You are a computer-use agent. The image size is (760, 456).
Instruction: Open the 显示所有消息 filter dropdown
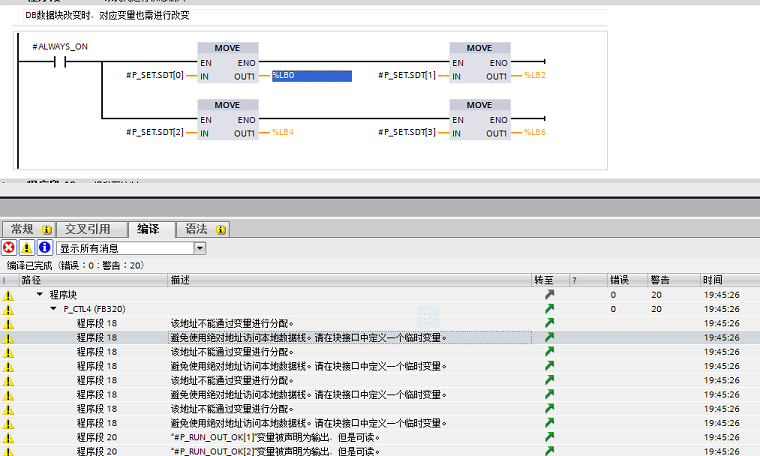pyautogui.click(x=200, y=248)
